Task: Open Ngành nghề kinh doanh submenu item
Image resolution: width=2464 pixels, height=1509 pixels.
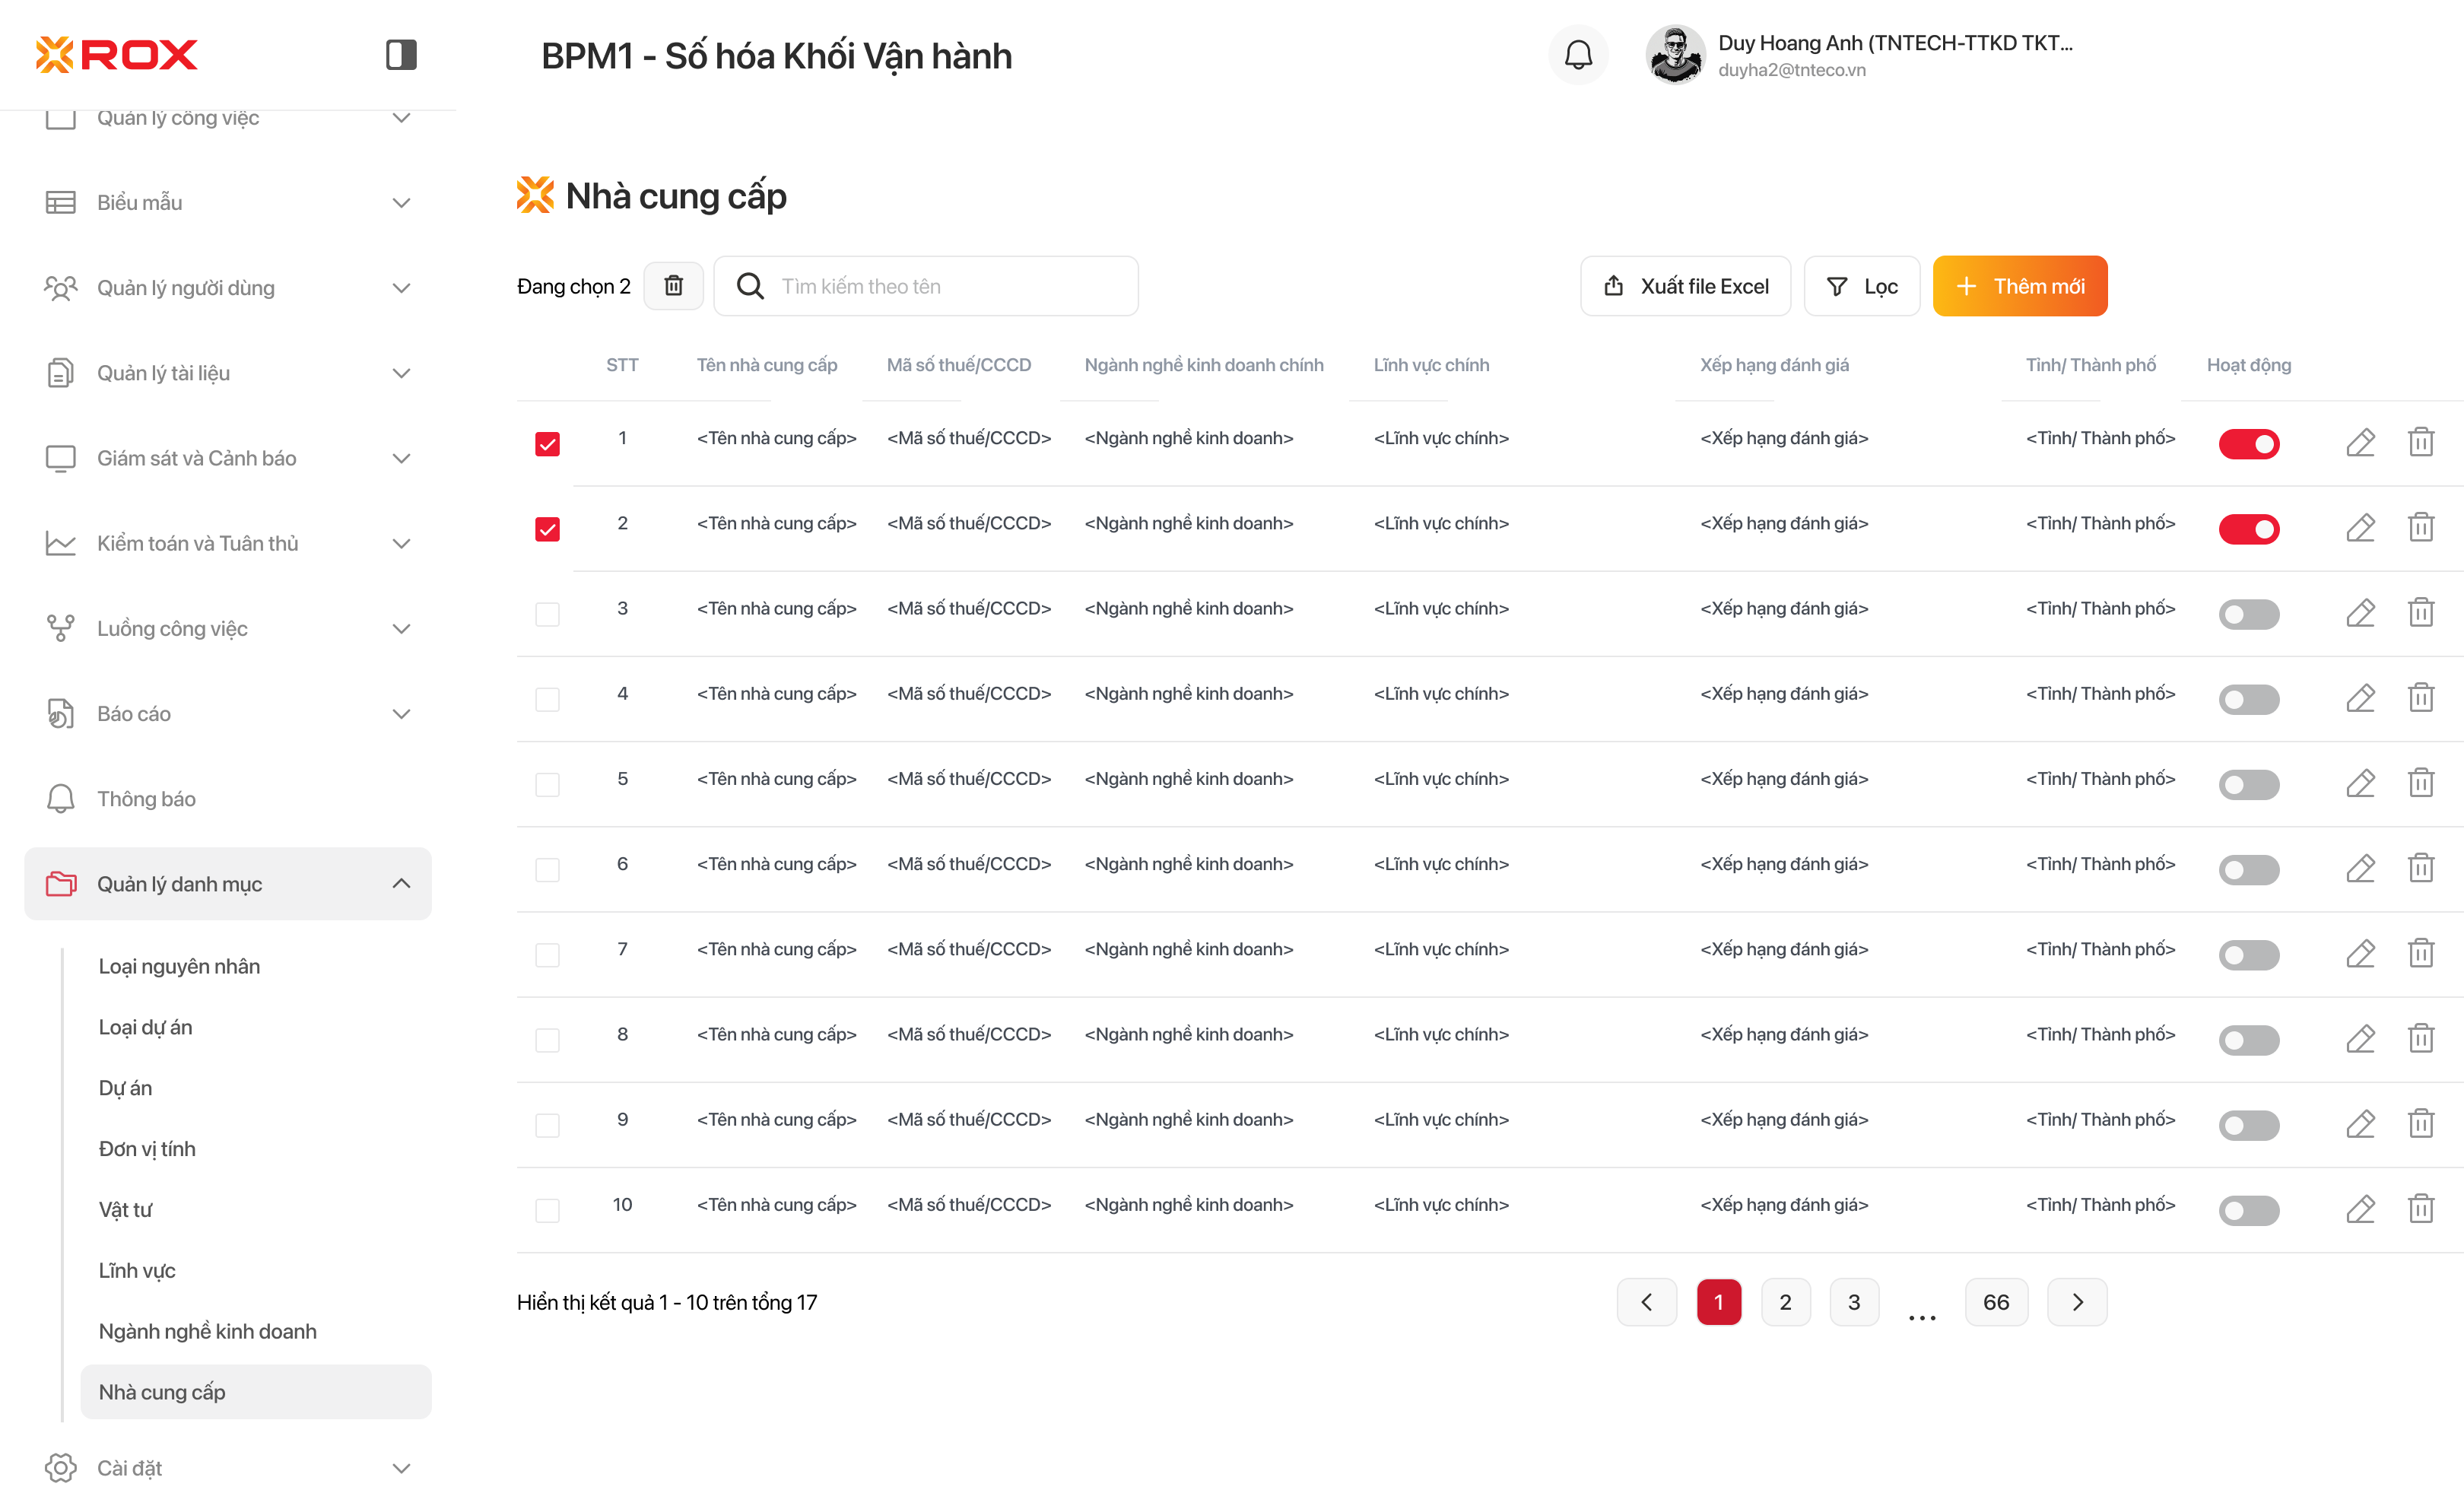Action: pyautogui.click(x=207, y=1330)
